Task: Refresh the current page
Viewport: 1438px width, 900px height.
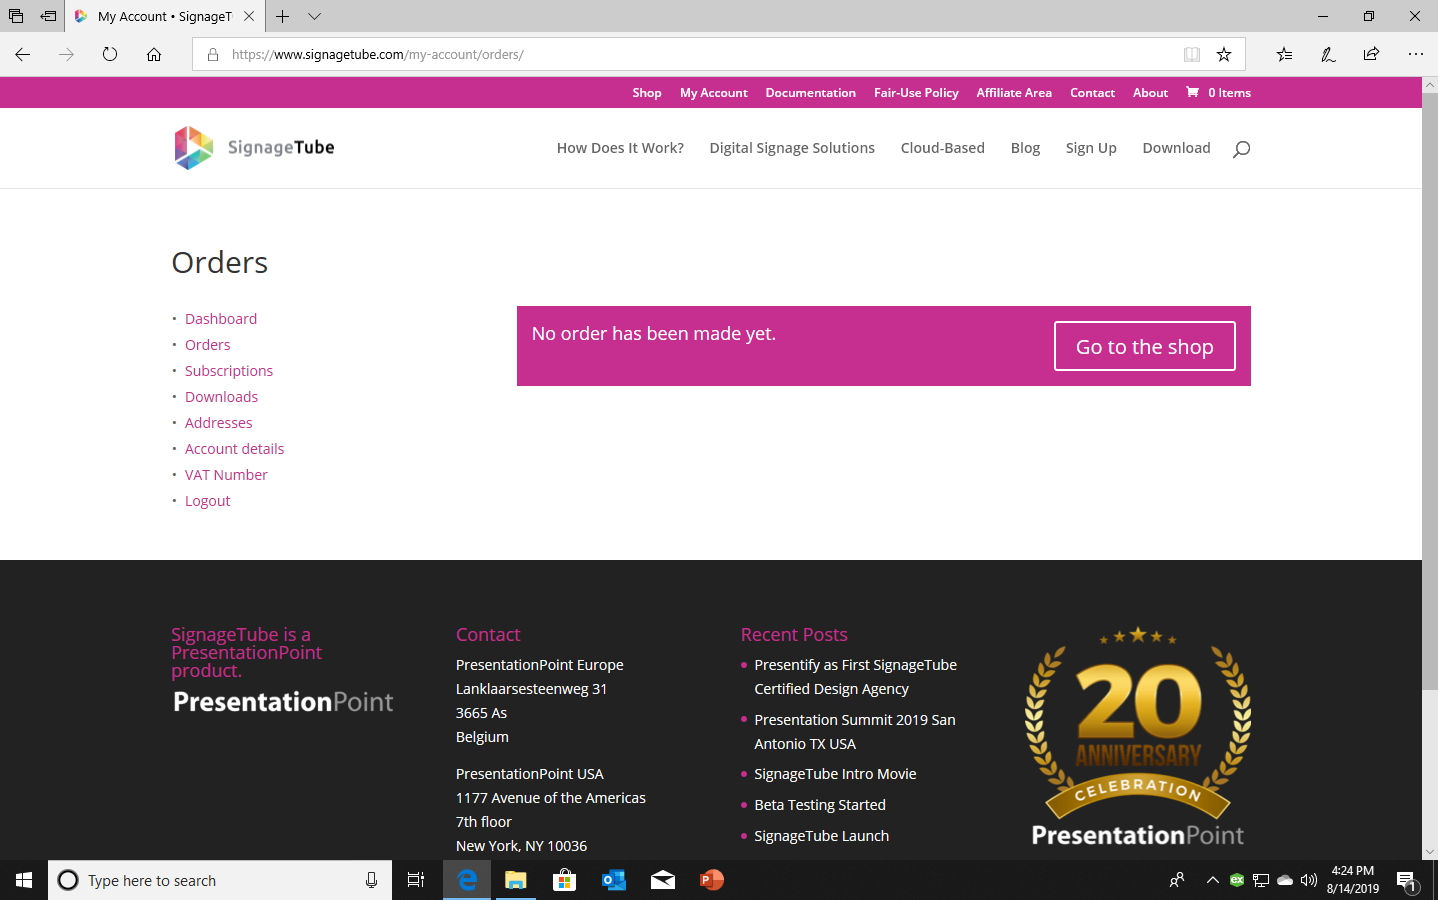Action: tap(110, 54)
